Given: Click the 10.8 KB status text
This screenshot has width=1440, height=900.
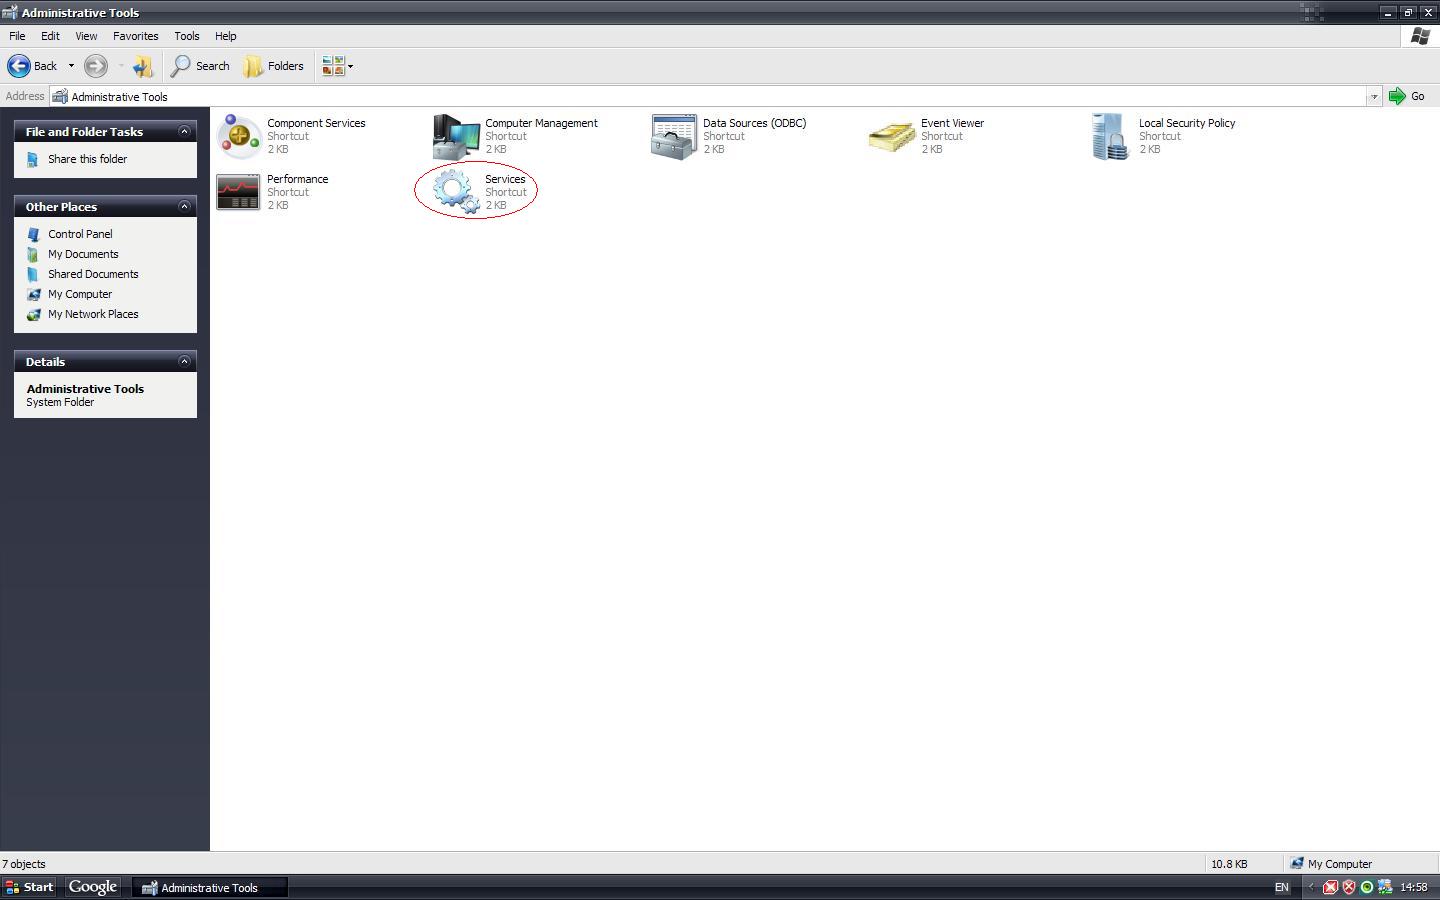Looking at the screenshot, I should coord(1229,864).
